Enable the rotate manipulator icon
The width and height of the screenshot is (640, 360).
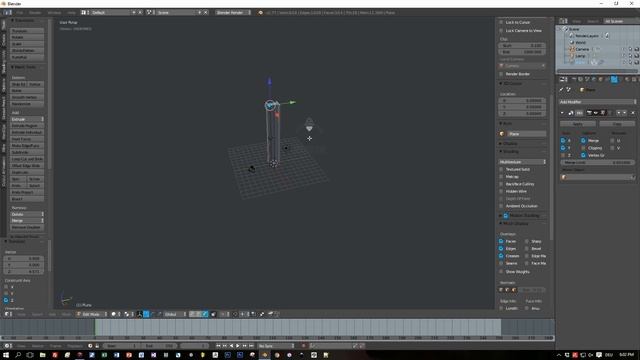coord(153,314)
